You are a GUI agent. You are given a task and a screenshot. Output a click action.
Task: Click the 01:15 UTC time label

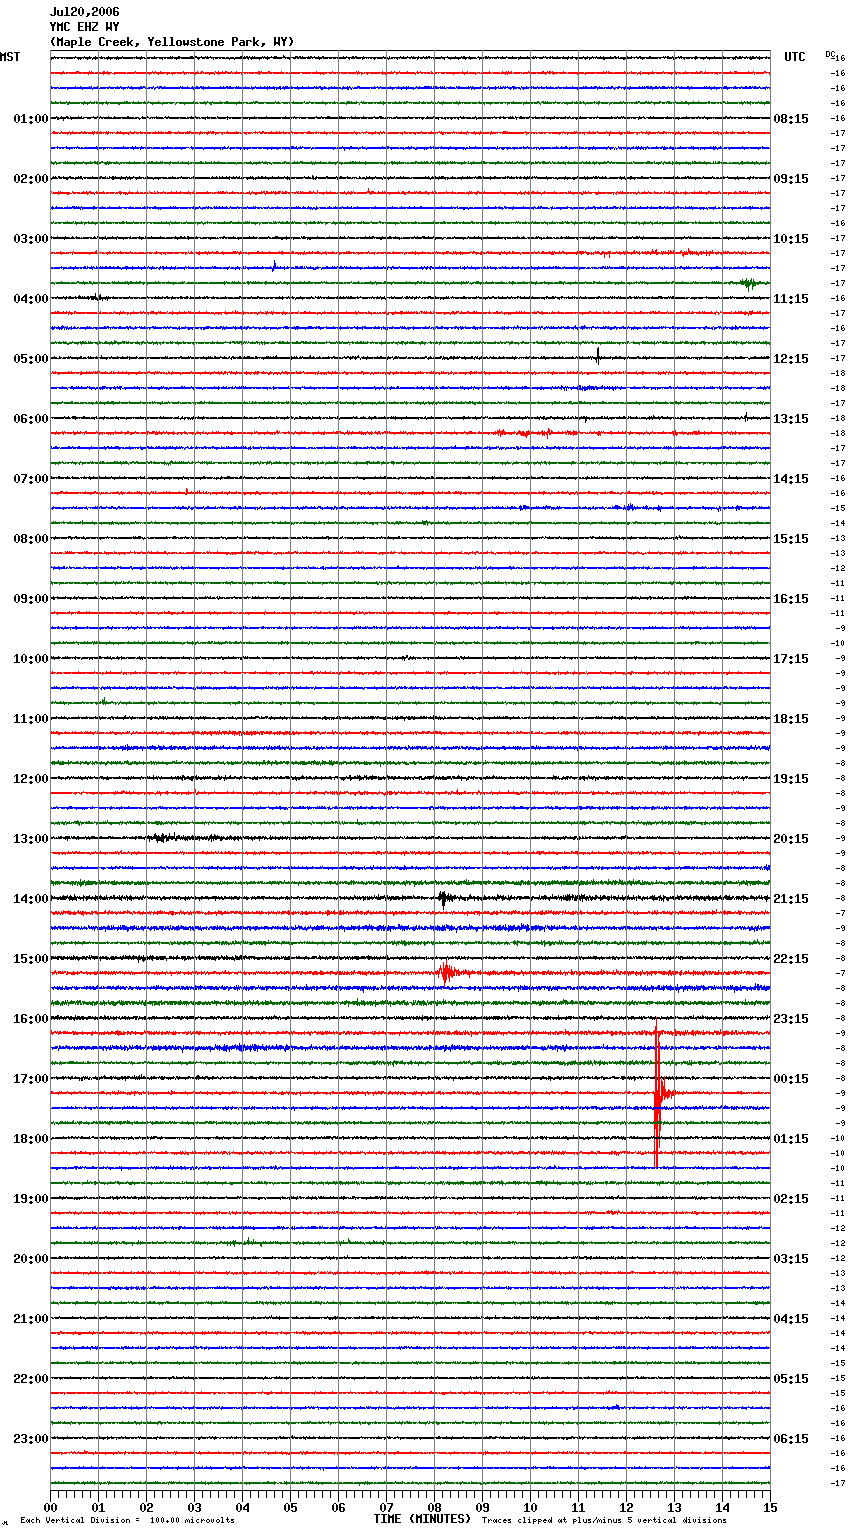tap(791, 1139)
